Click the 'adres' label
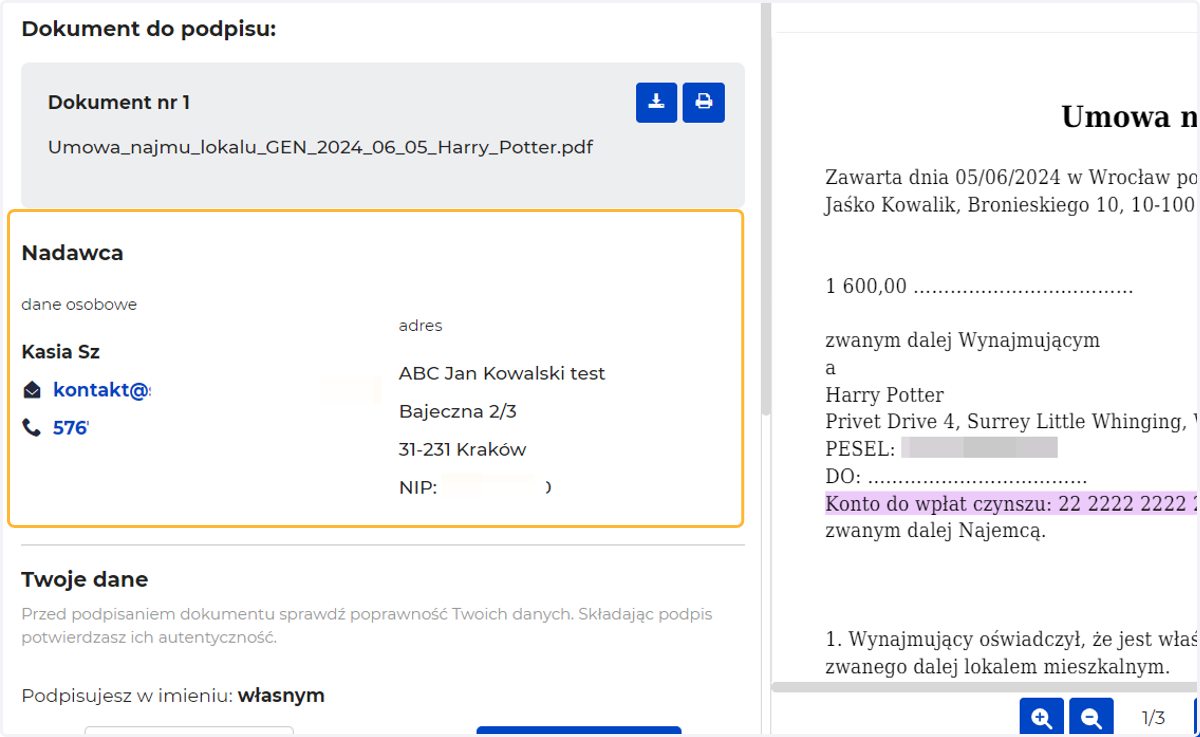This screenshot has width=1200, height=737. (420, 325)
